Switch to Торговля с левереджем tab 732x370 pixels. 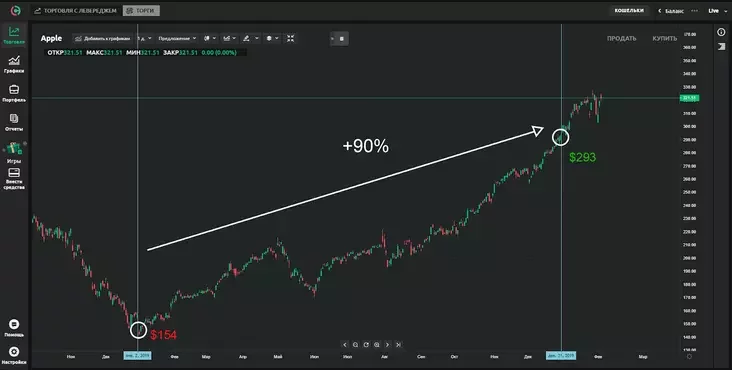[x=75, y=11]
